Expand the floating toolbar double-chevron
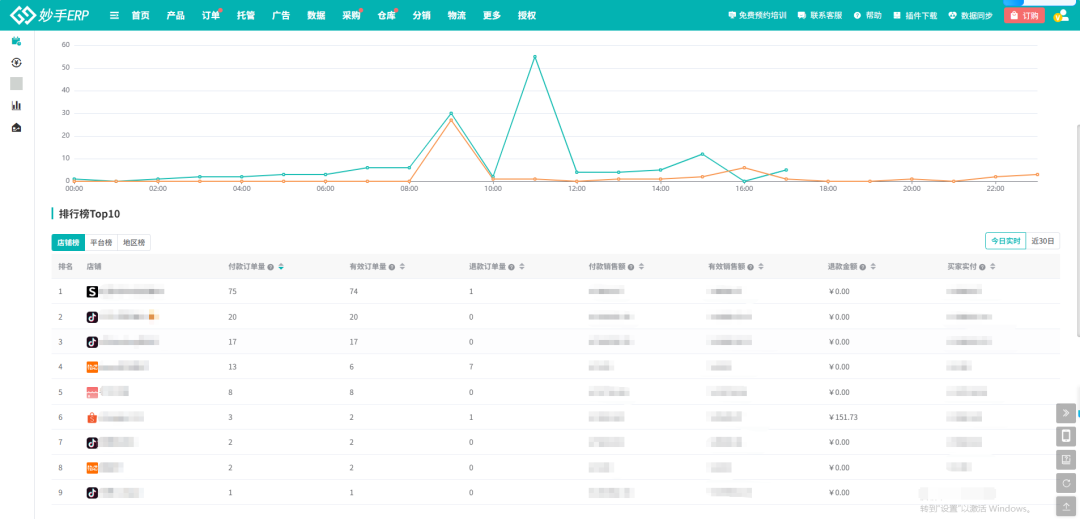The image size is (1080, 519). 1066,412
